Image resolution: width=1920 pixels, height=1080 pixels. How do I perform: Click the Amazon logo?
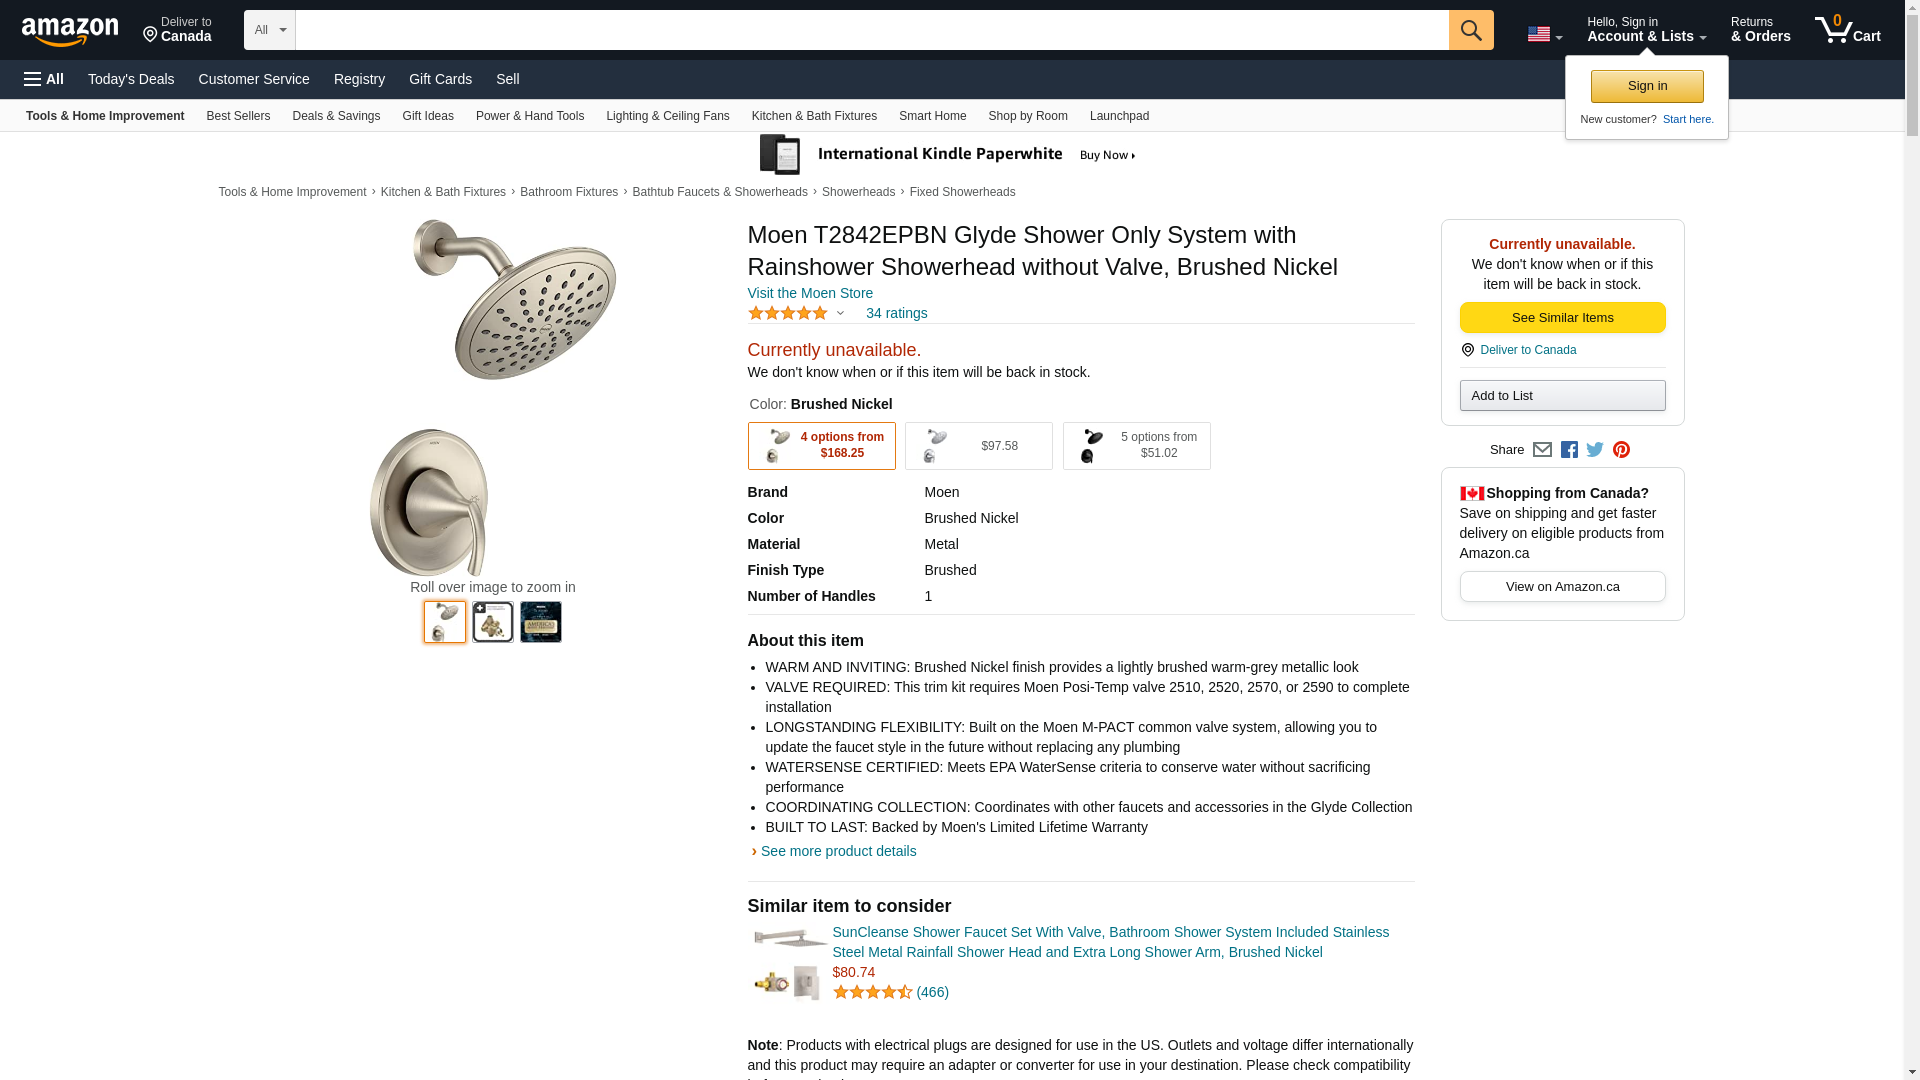coord(70,31)
